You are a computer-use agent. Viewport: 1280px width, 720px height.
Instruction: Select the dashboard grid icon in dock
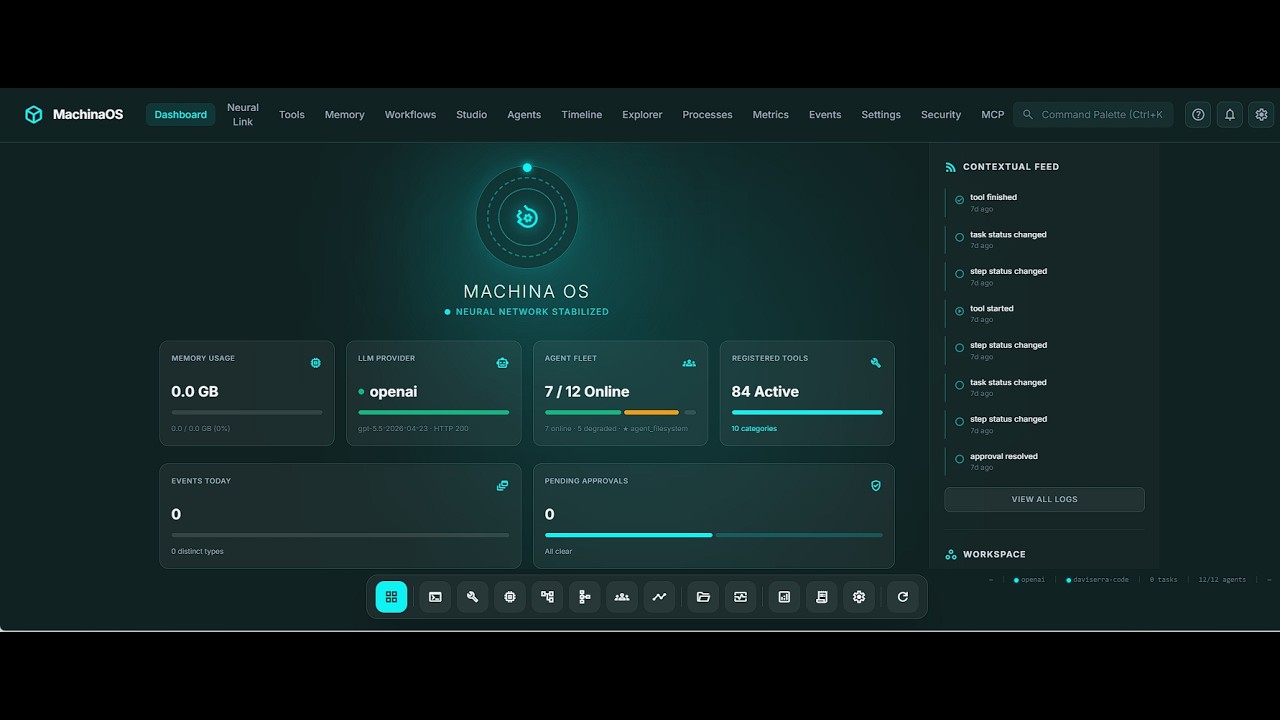[x=391, y=597]
